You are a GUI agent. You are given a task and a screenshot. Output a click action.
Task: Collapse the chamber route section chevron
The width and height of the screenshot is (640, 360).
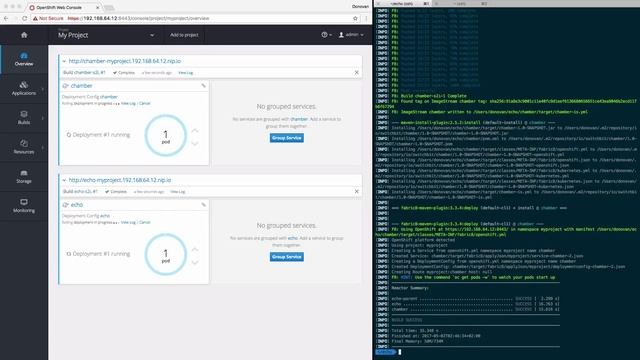(64, 61)
